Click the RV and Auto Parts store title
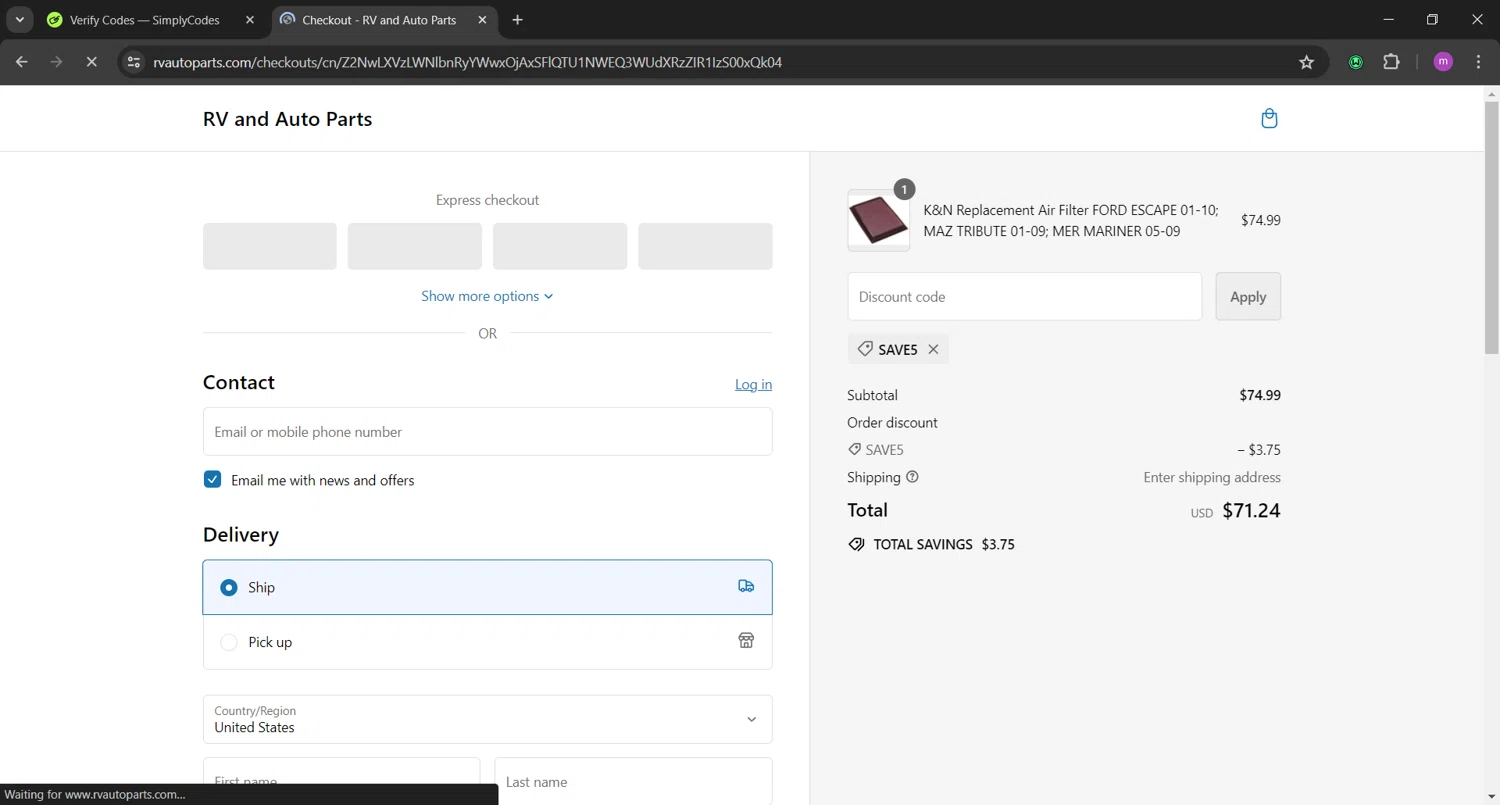 coord(287,119)
